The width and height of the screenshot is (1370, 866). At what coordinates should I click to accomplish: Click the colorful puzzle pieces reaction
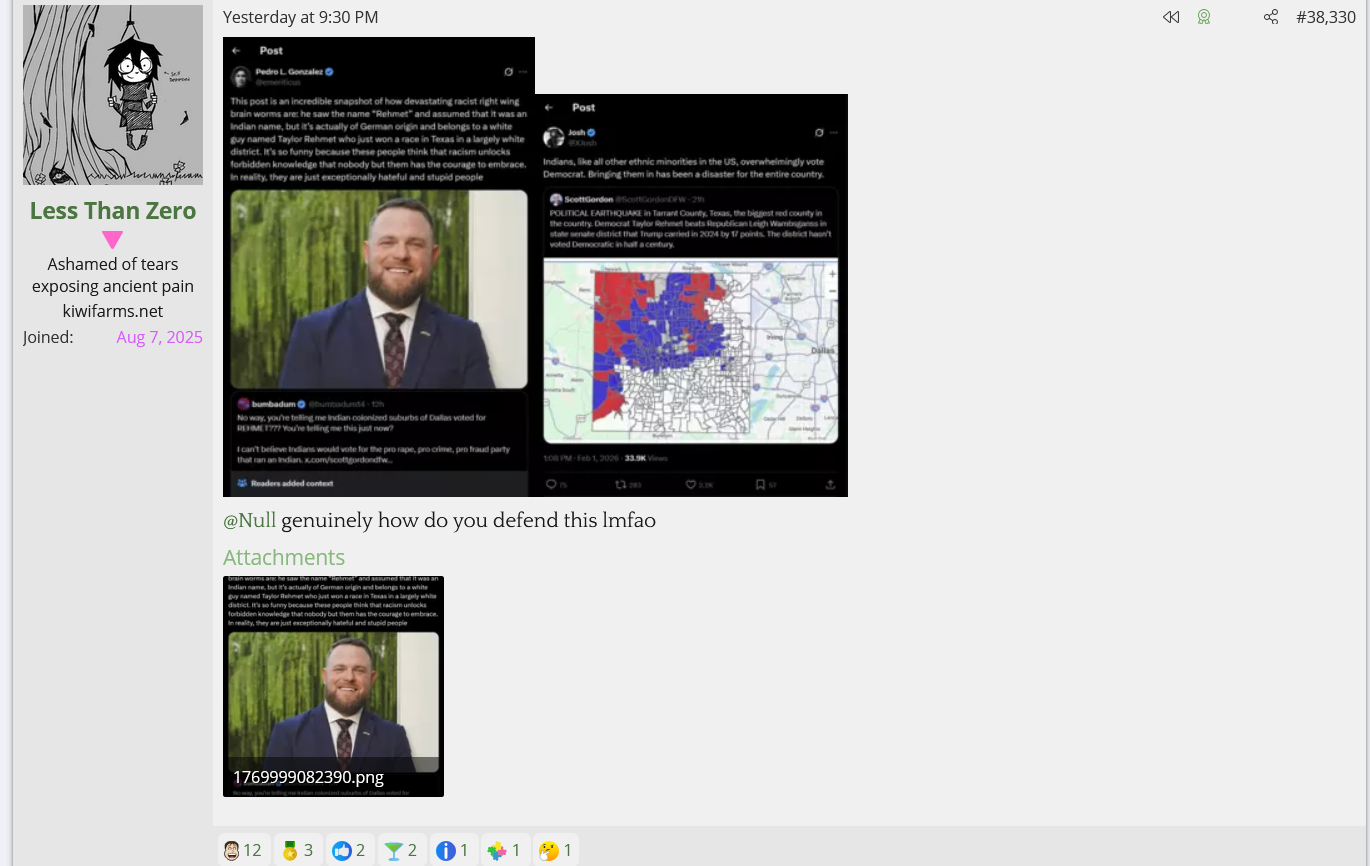coord(506,850)
